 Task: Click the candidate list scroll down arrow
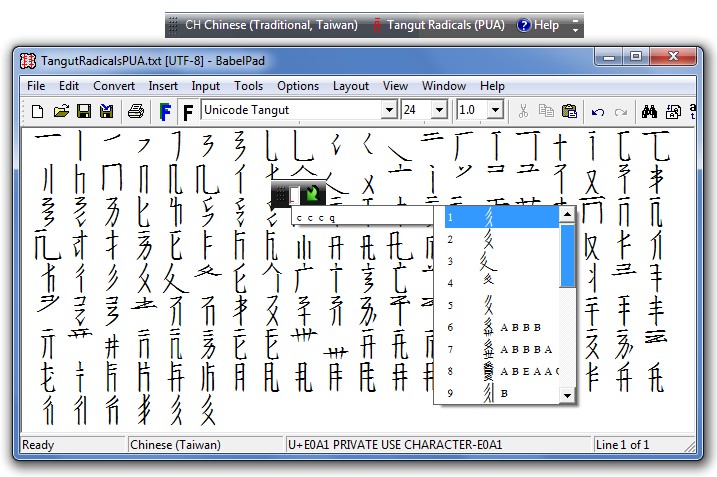click(x=567, y=396)
